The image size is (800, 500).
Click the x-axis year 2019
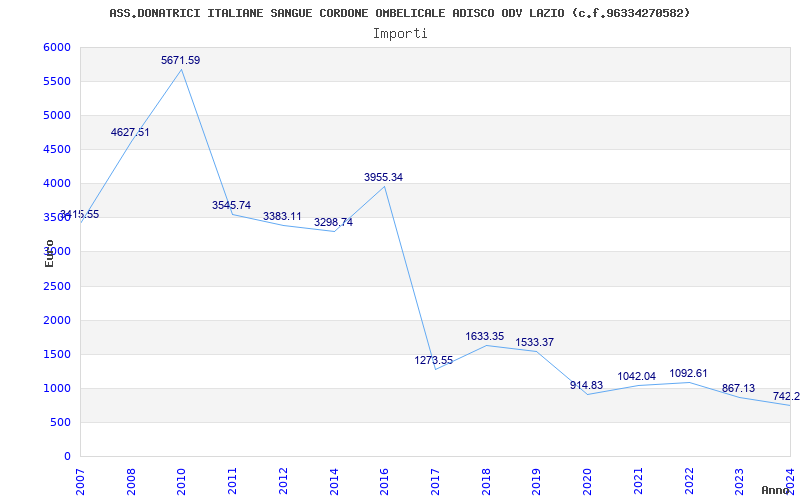[x=537, y=481]
